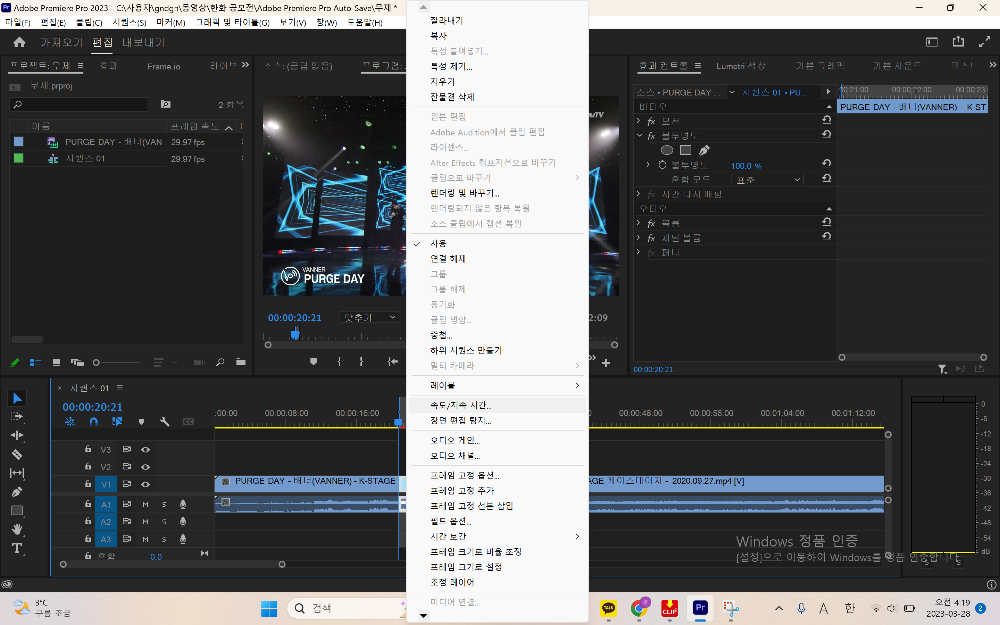Image resolution: width=1000 pixels, height=625 pixels.
Task: Click opacity value 100.0 %
Action: point(746,166)
